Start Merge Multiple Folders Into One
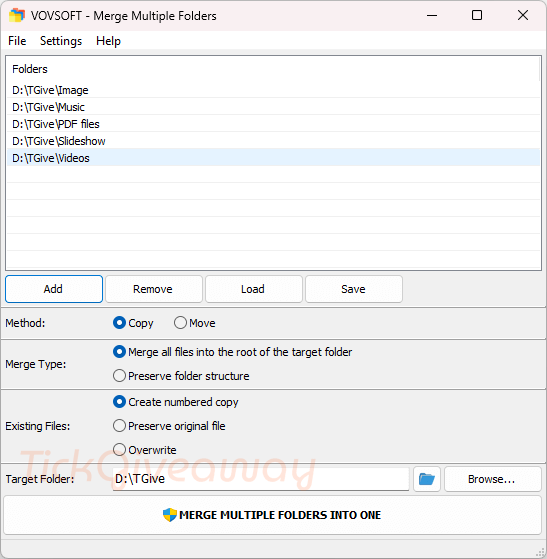Image resolution: width=547 pixels, height=559 pixels. [273, 515]
